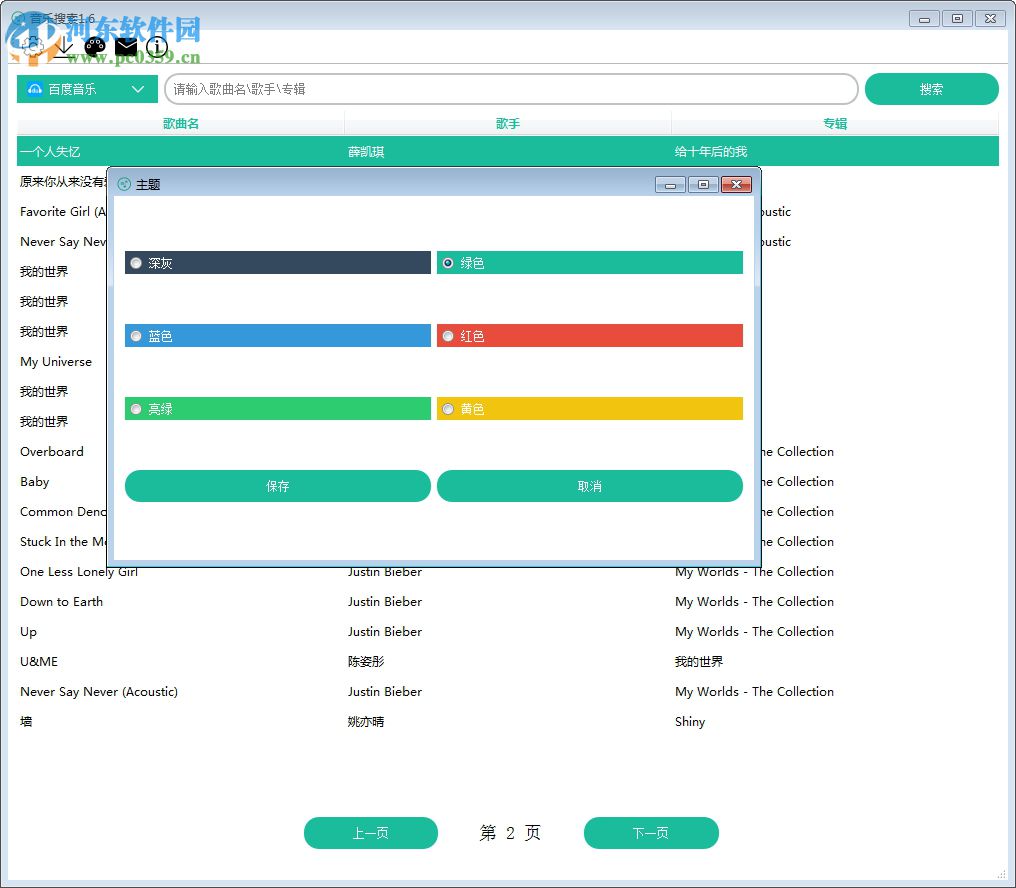Click the 专辑 column header
Viewport: 1016px width, 888px height.
pos(835,123)
